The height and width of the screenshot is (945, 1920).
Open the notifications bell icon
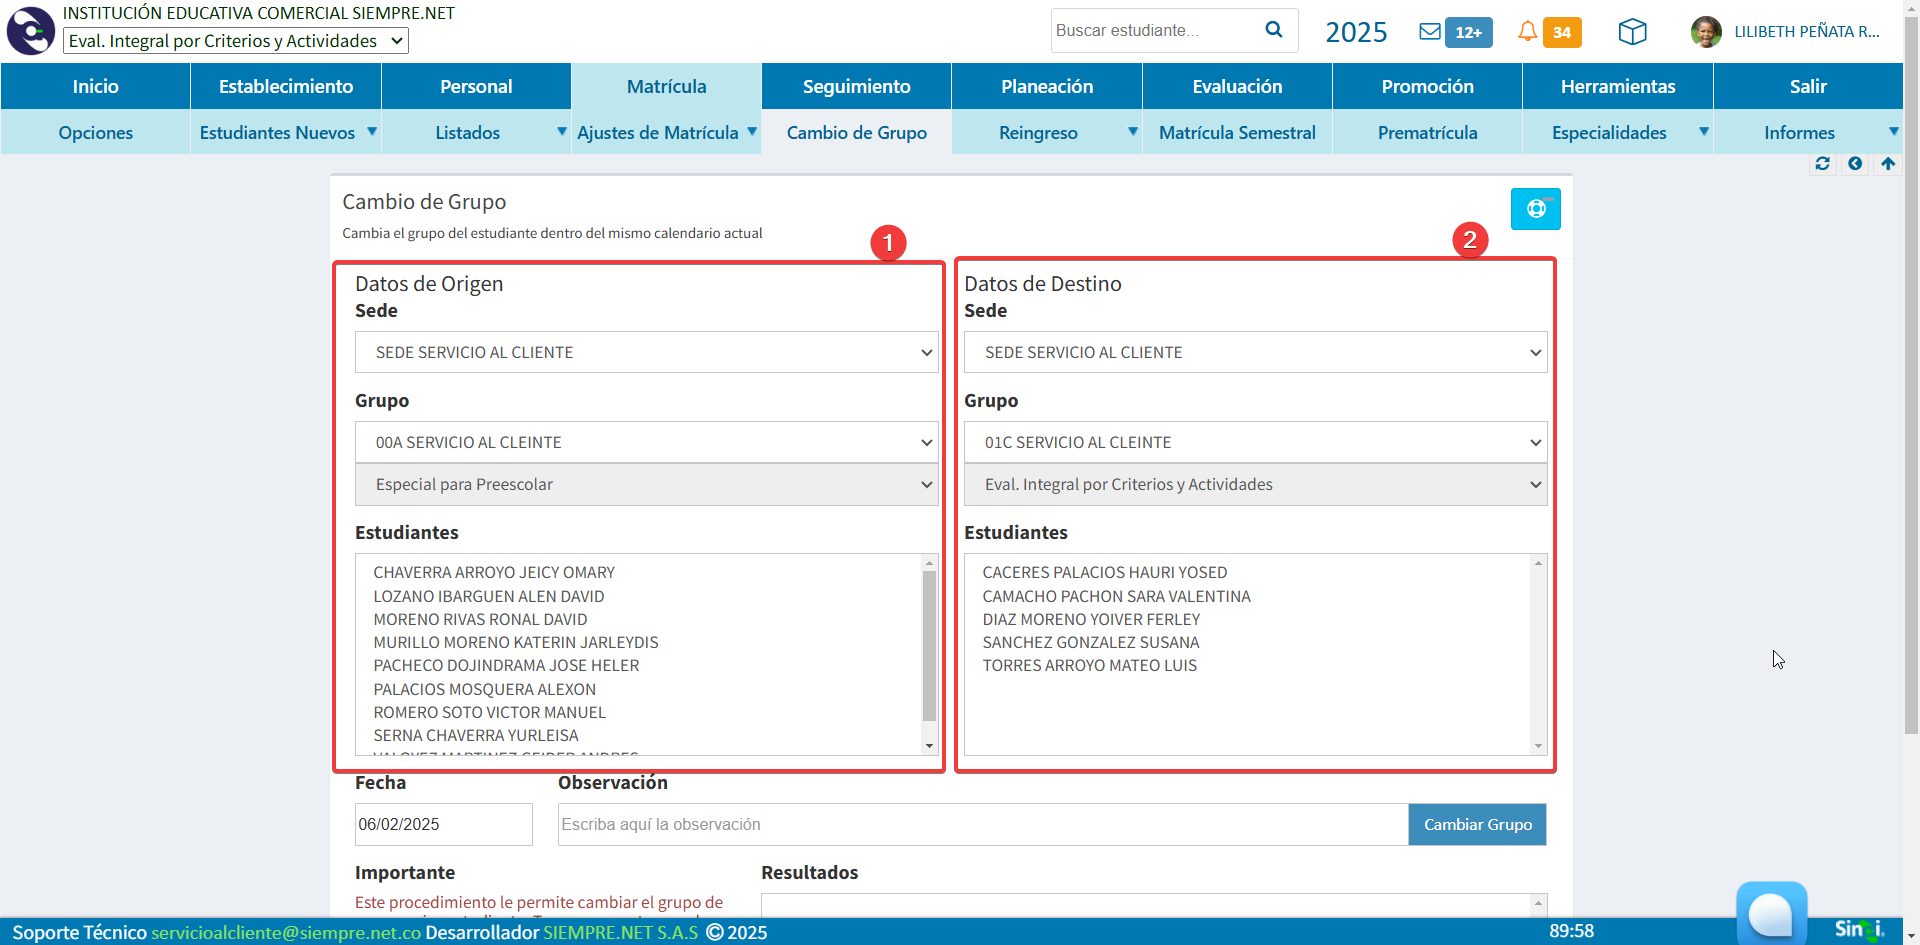click(x=1527, y=32)
